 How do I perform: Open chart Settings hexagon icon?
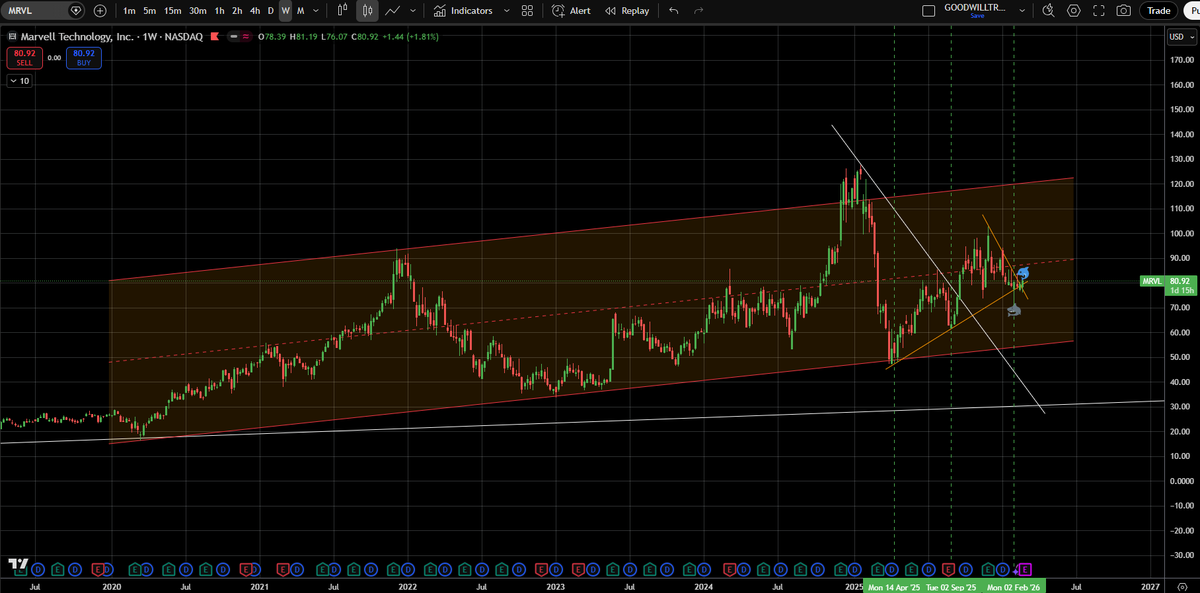(1074, 11)
